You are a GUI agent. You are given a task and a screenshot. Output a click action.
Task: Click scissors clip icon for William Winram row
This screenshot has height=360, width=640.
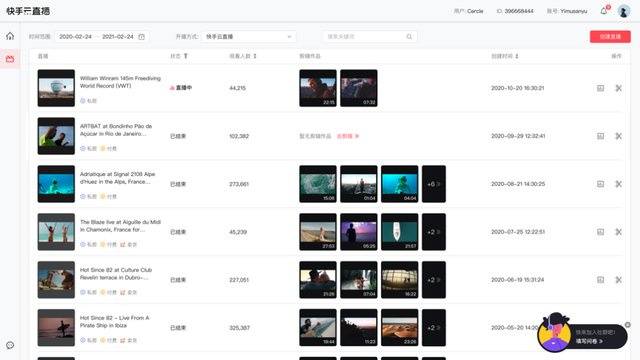tap(619, 88)
